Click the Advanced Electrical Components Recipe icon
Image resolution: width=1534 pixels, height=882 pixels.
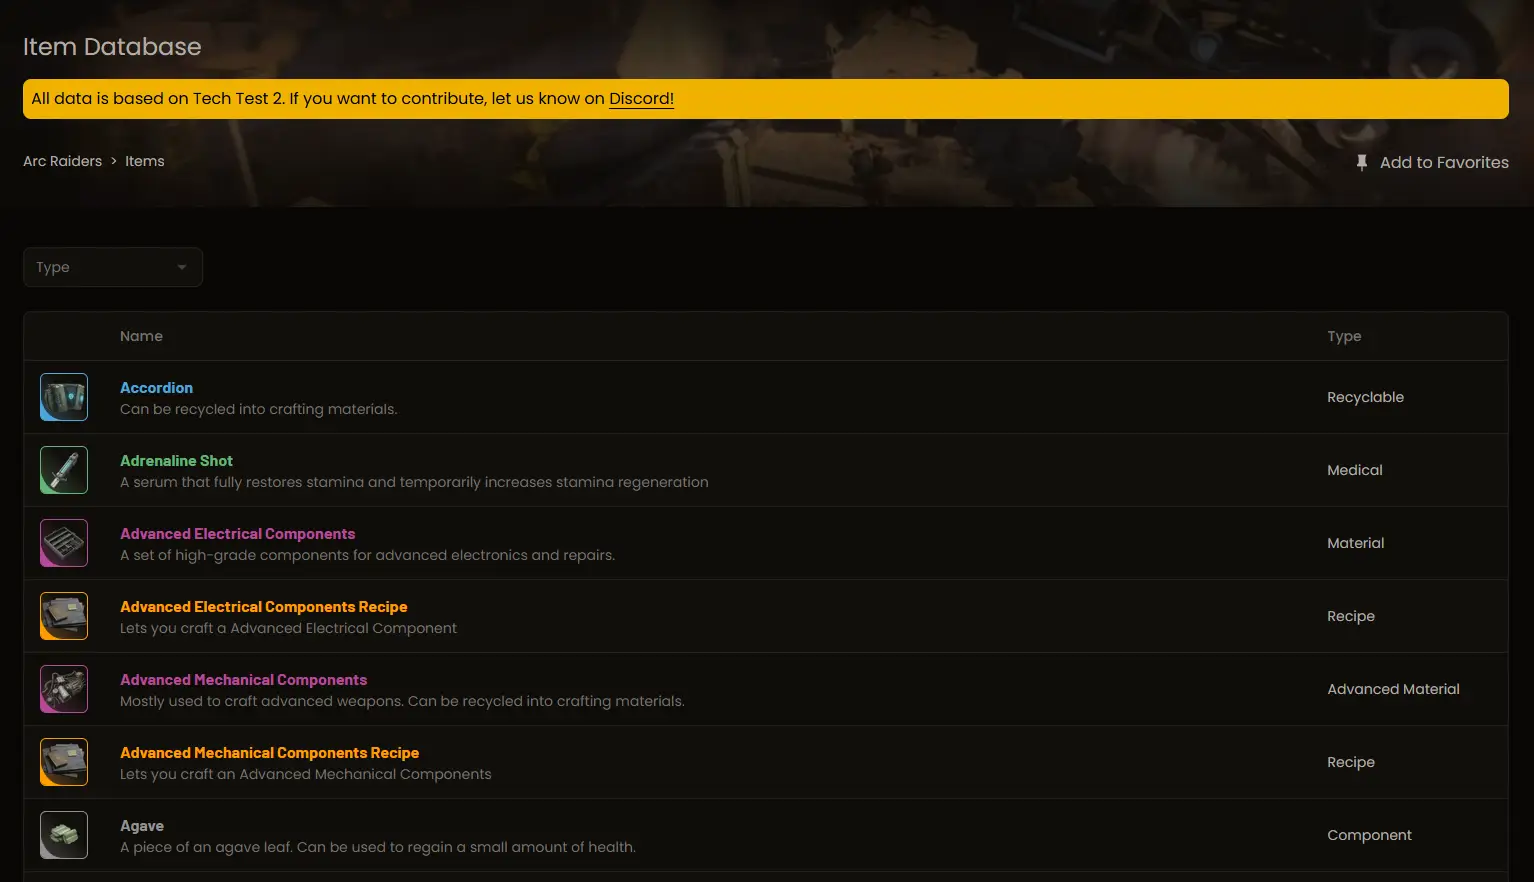[x=64, y=616]
